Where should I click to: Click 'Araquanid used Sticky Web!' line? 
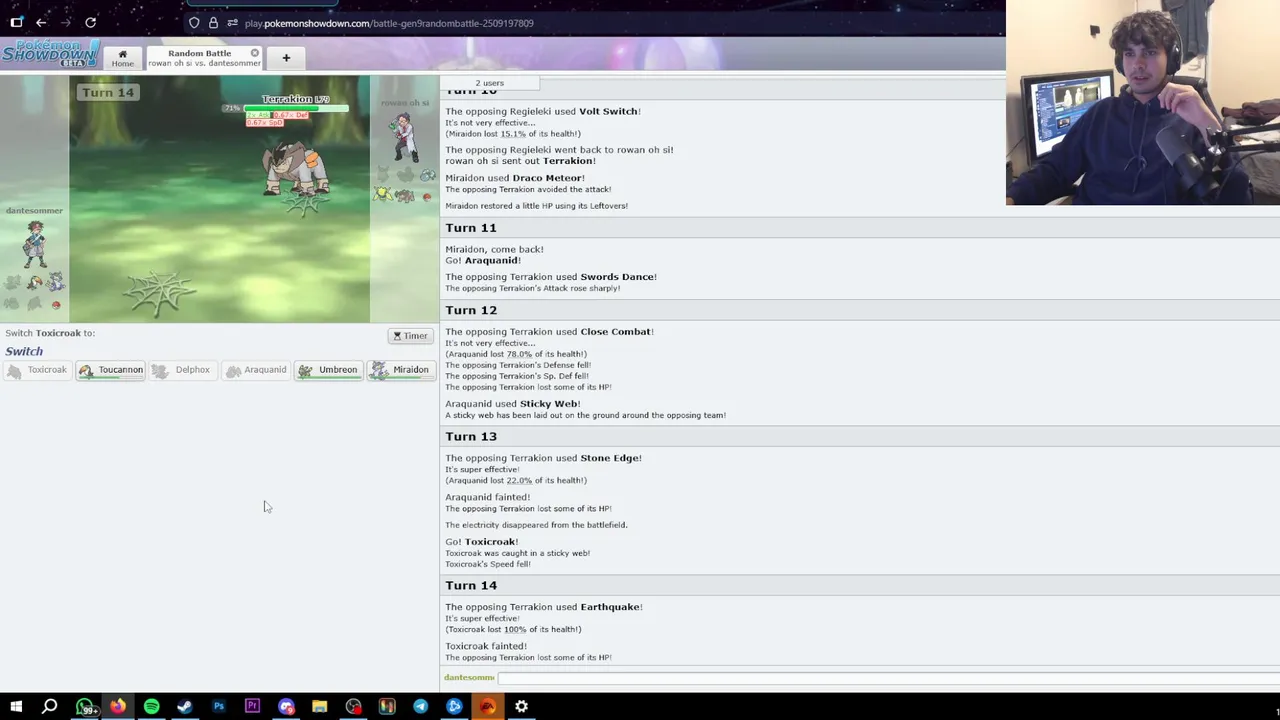[513, 404]
